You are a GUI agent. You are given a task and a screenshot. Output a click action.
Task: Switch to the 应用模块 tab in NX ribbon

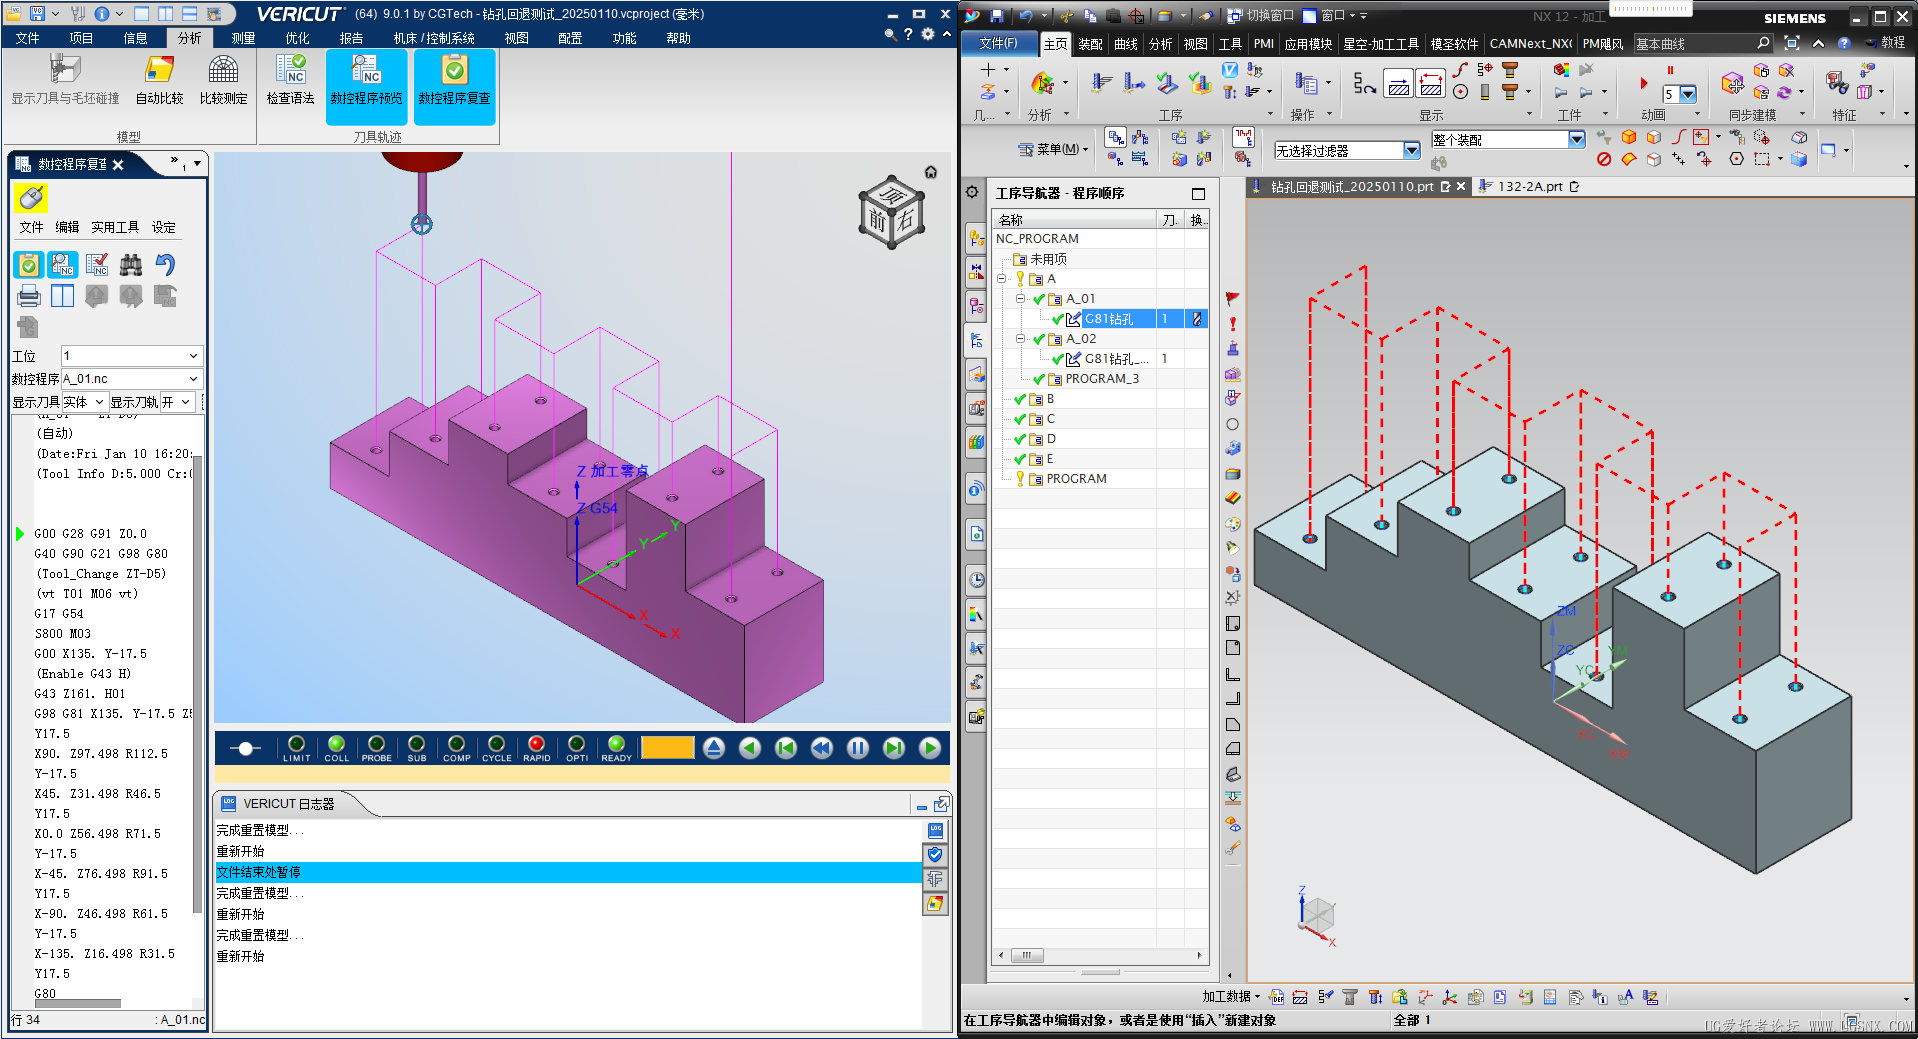1308,44
